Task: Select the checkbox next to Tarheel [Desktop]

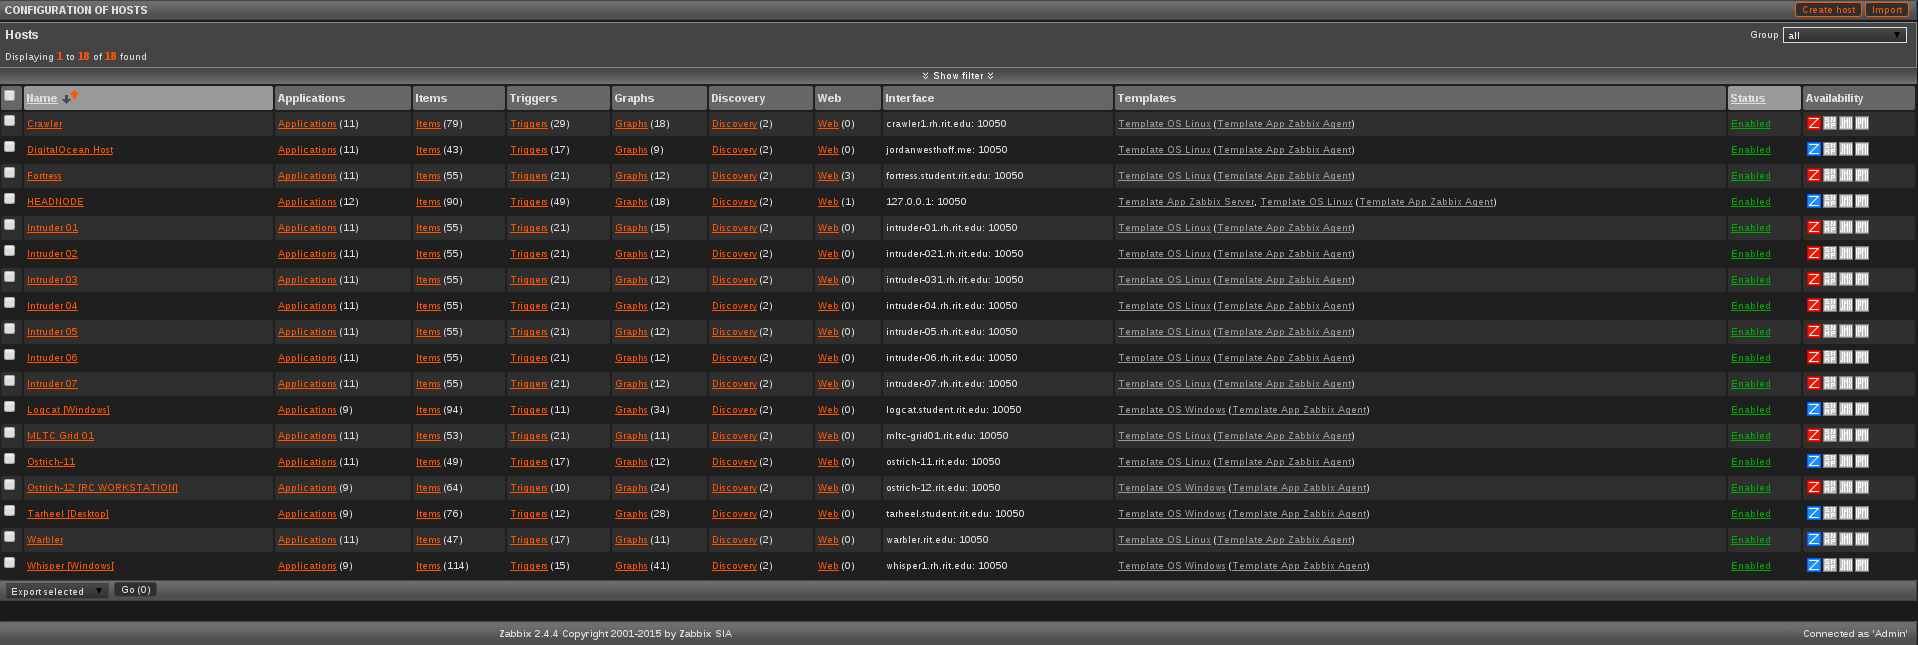Action: pos(10,511)
